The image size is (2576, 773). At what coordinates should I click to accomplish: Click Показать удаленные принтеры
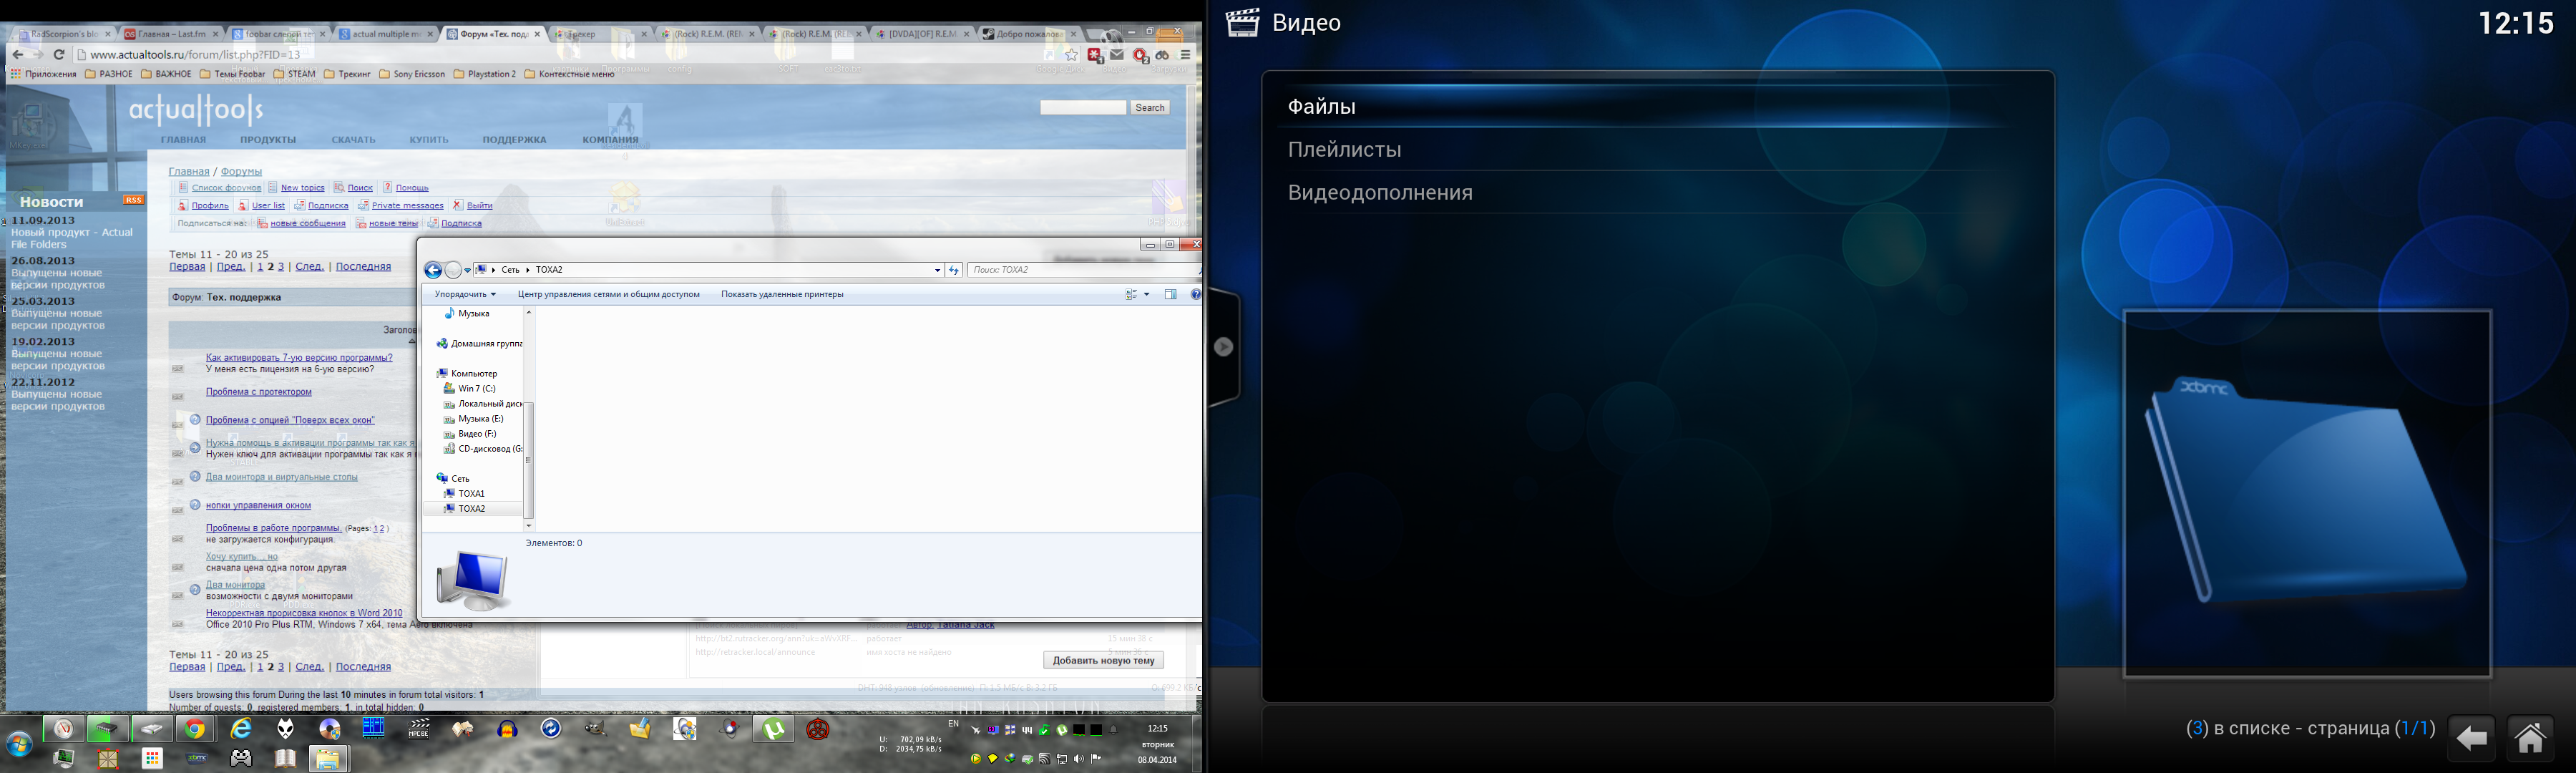[x=782, y=294]
